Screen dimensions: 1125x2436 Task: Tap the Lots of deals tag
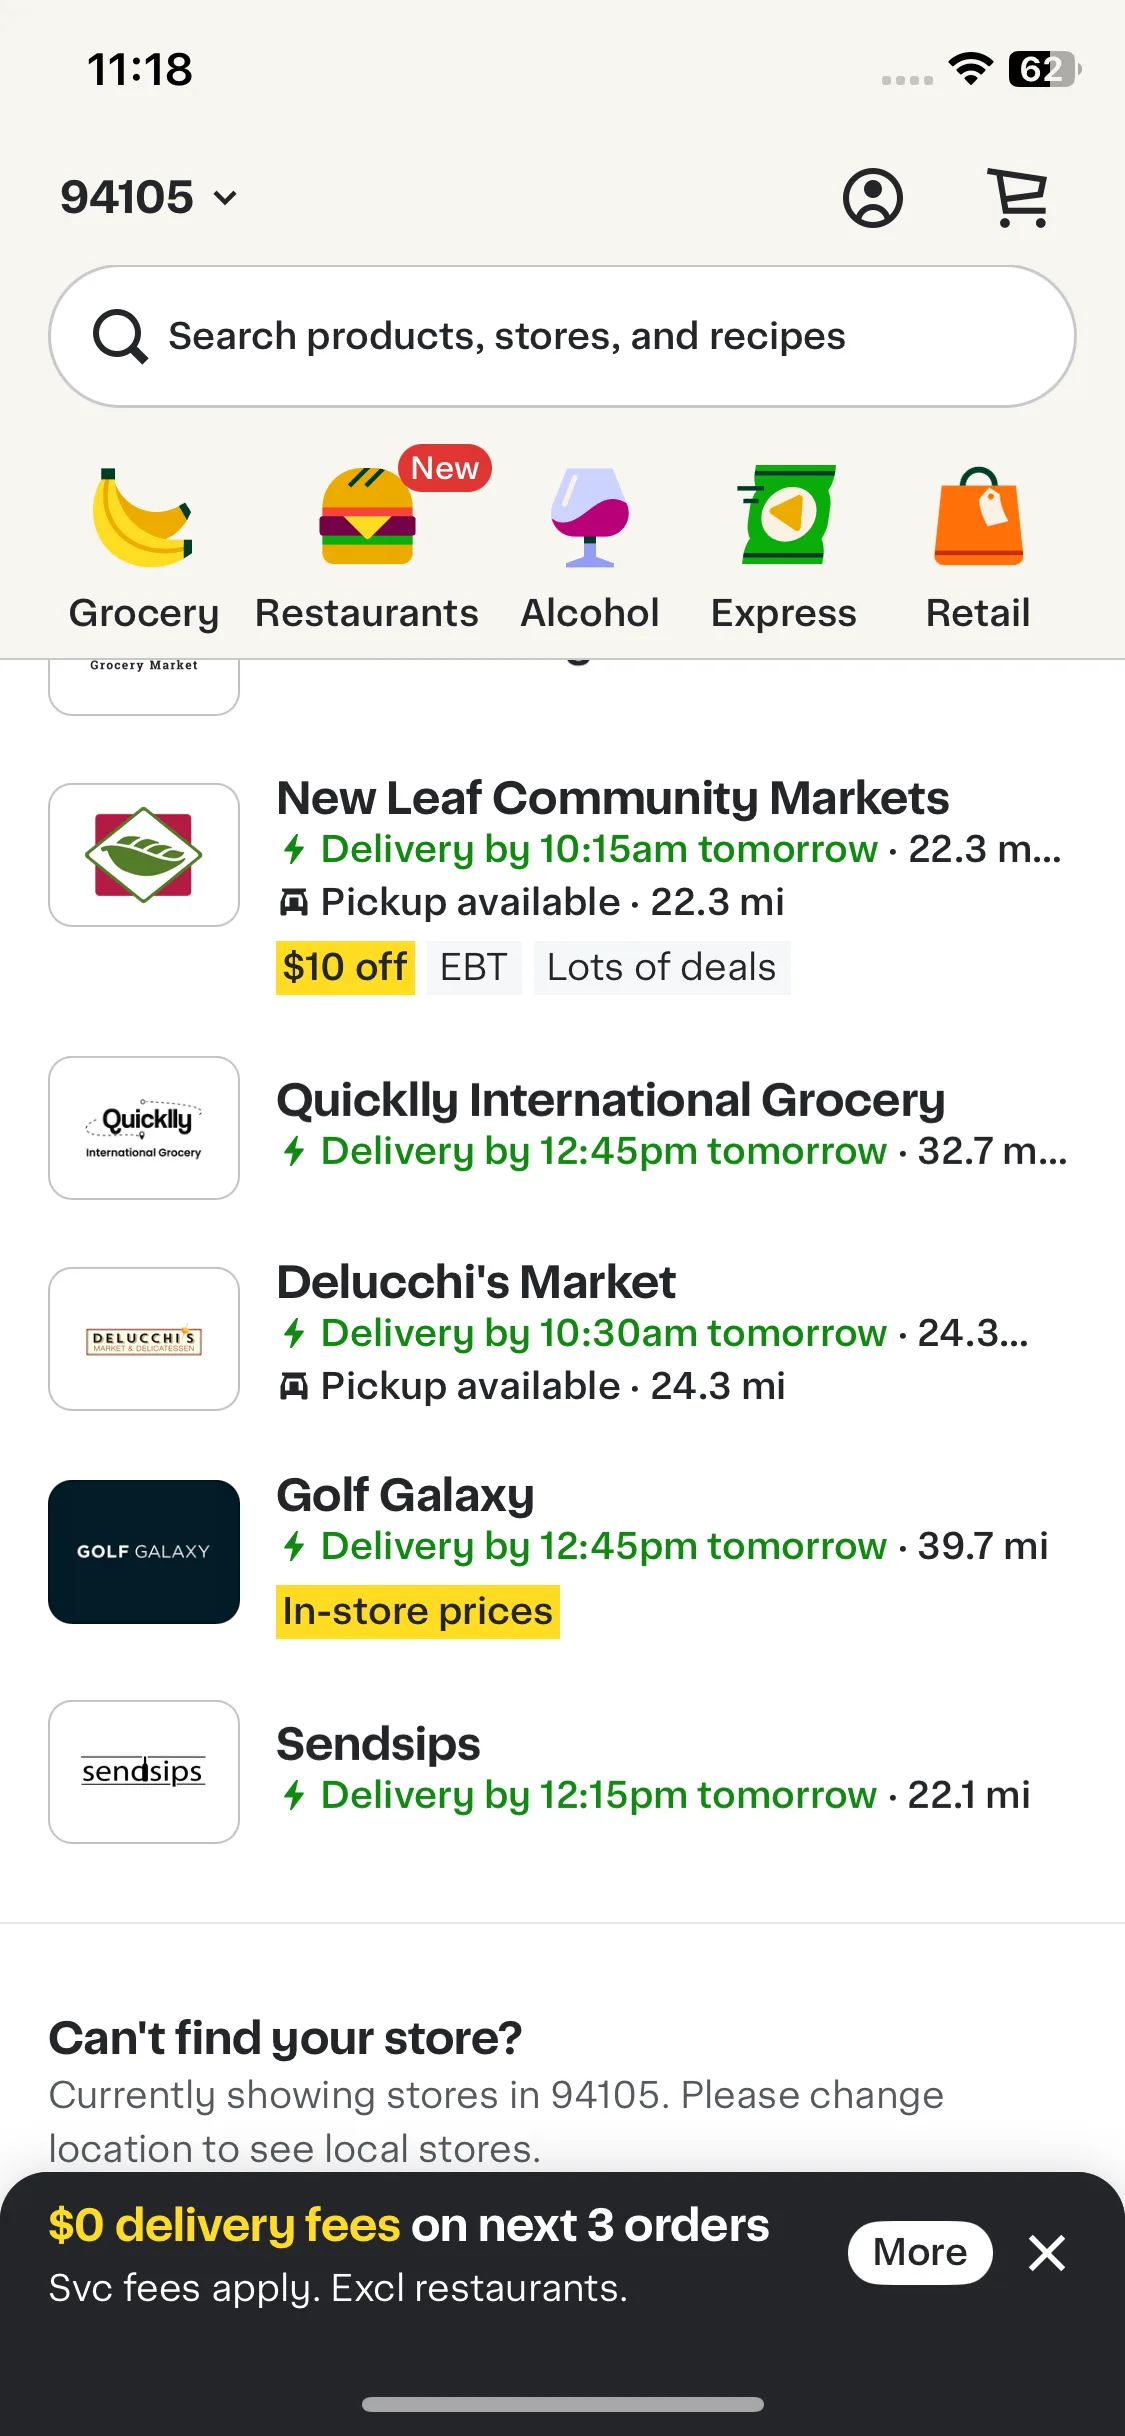pyautogui.click(x=662, y=968)
